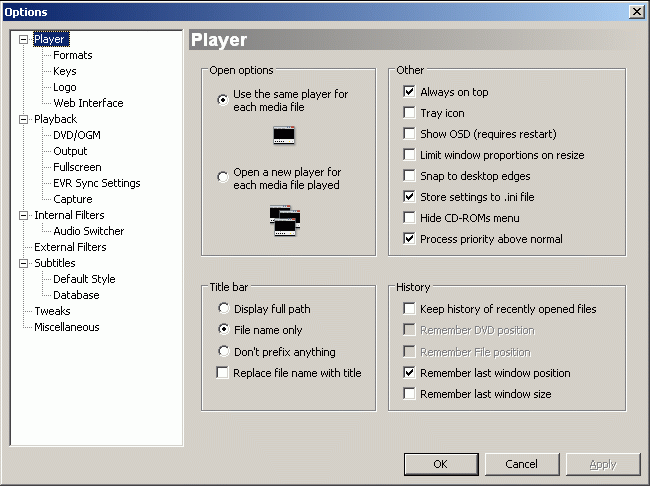650x486 pixels.
Task: Select Display full path radio button
Action: pyautogui.click(x=223, y=309)
